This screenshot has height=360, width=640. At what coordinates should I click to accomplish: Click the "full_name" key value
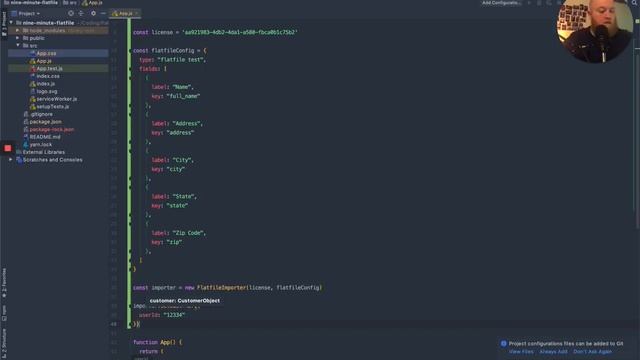pyautogui.click(x=183, y=96)
